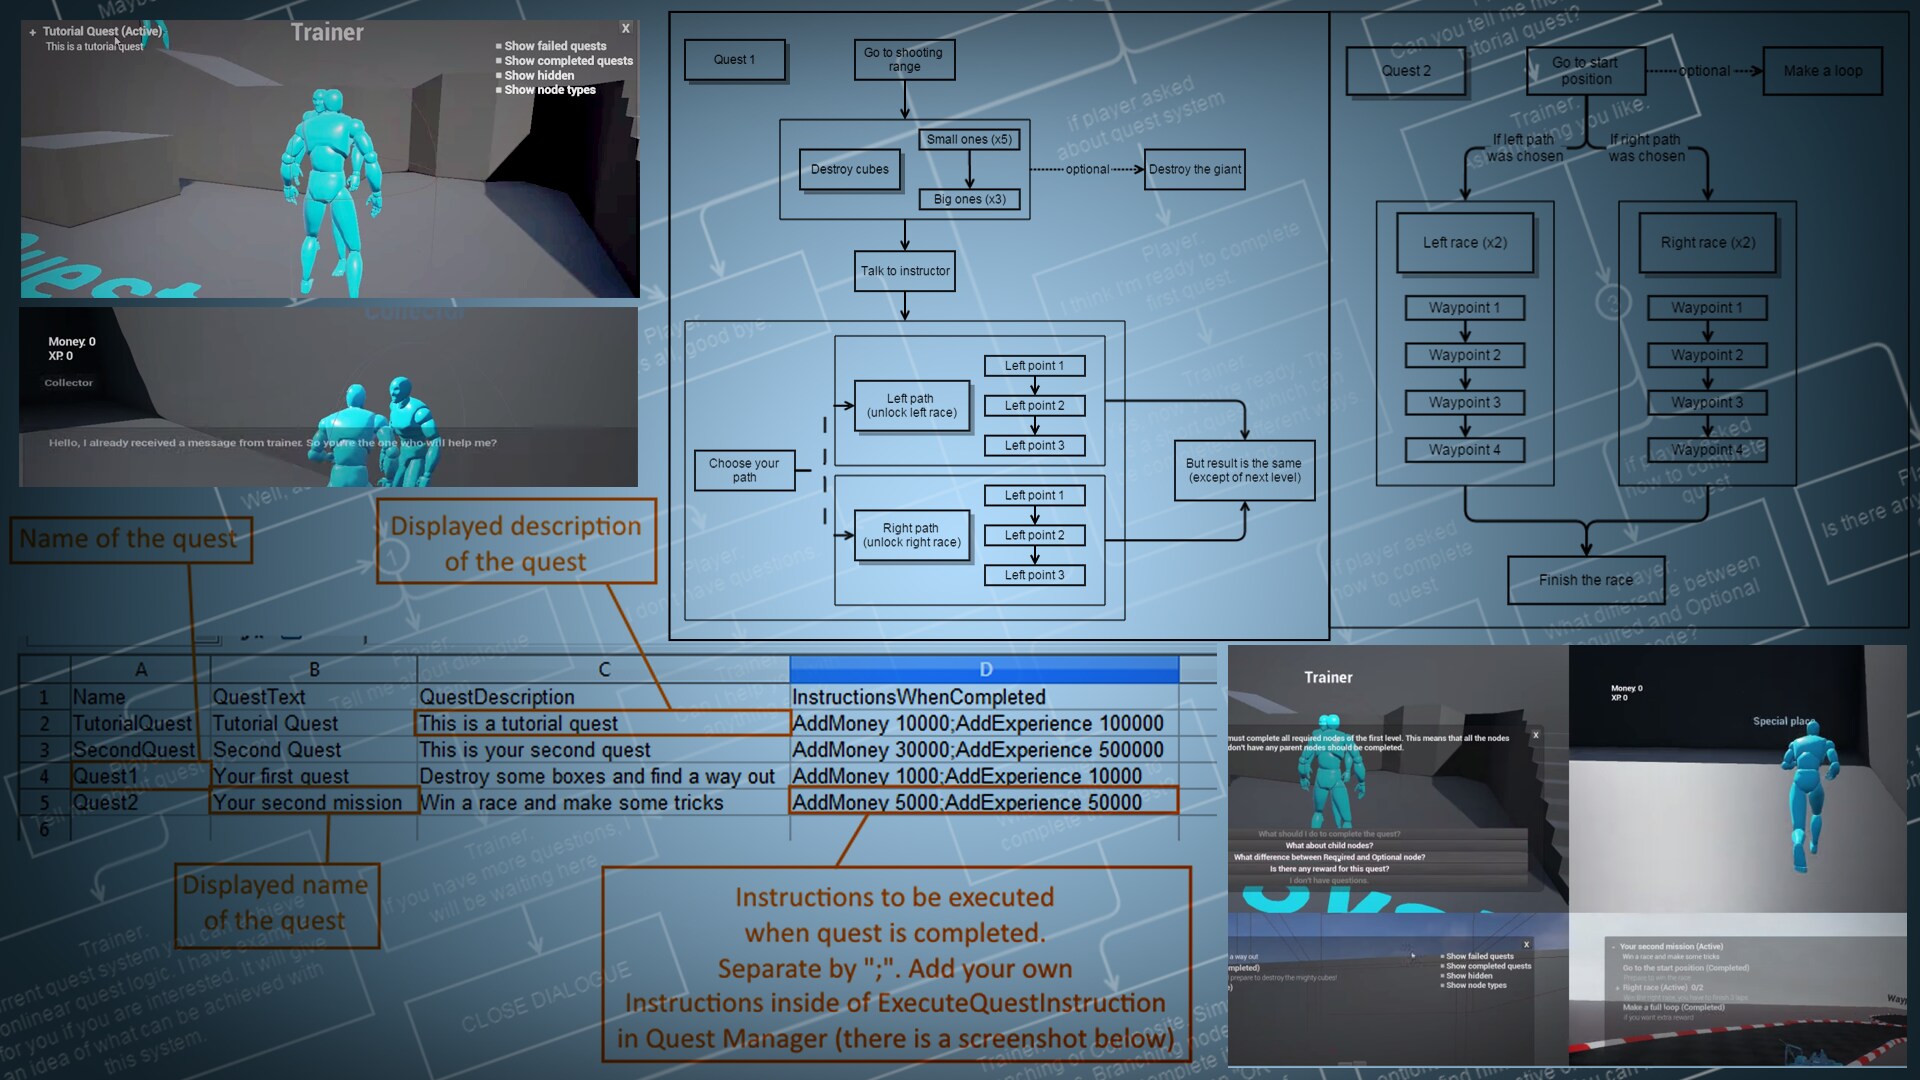Click "Is there any reward for this quest?"
This screenshot has height=1080, width=1920.
1330,868
